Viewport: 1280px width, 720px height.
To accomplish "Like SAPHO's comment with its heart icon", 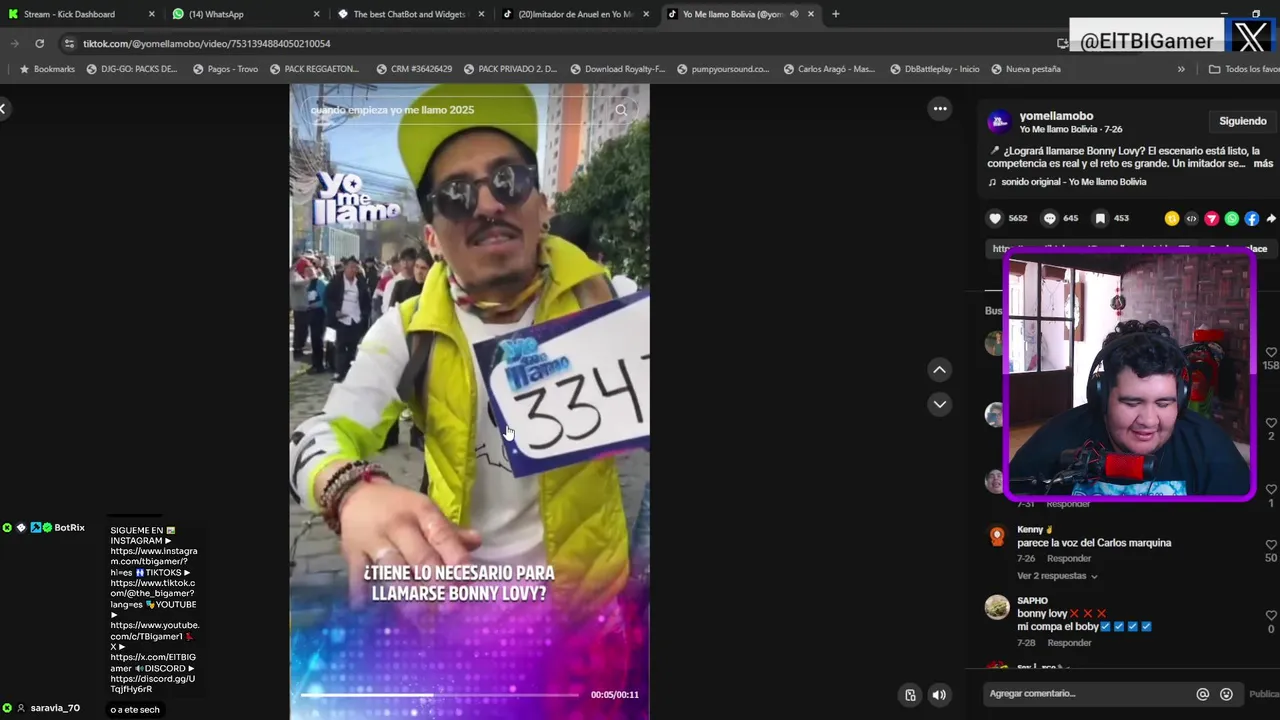I will click(1271, 616).
